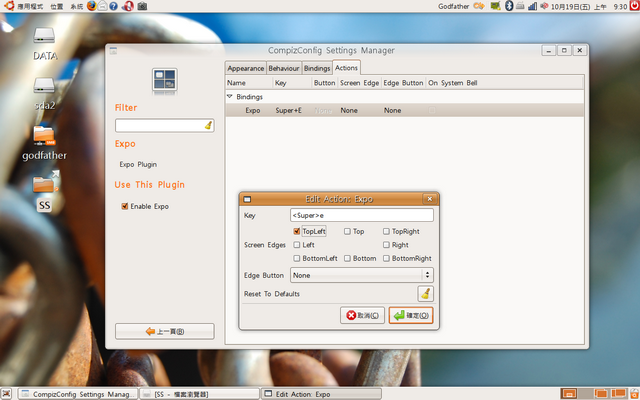Check the Right screen edge
Screen dimensions: 640x400
tap(386, 245)
